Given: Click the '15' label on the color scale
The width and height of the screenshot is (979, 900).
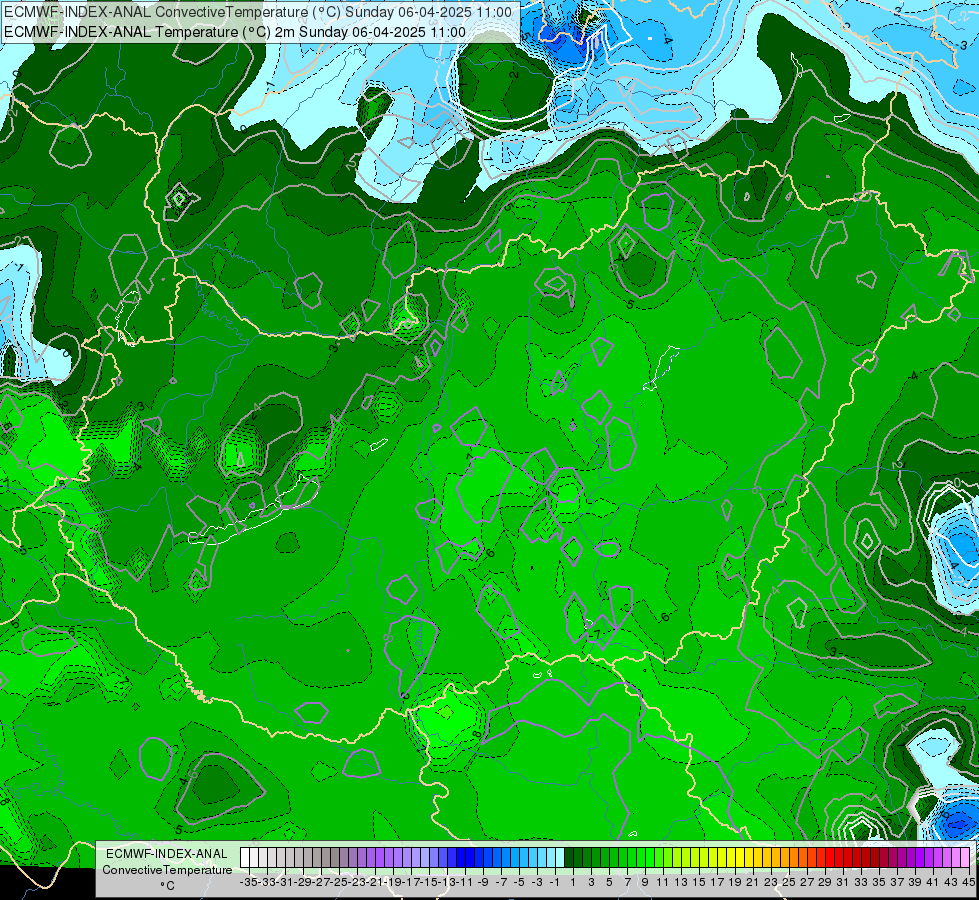Looking at the screenshot, I should tap(699, 883).
